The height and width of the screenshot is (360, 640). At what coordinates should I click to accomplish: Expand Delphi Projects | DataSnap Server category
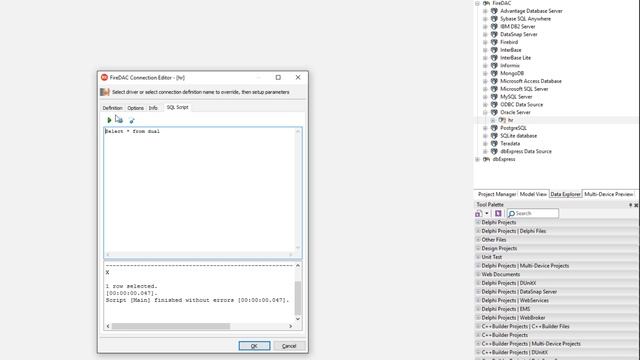coord(478,292)
